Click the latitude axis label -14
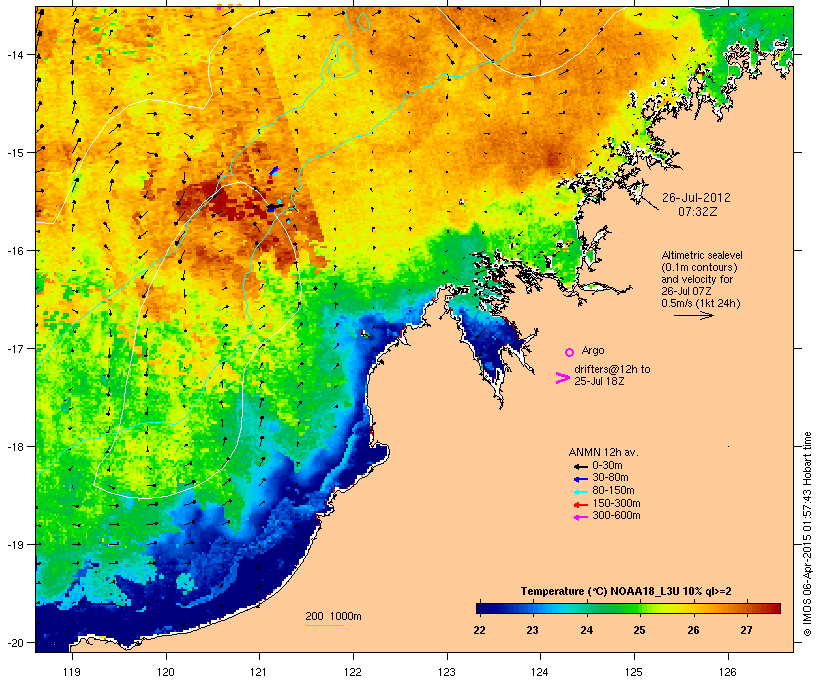Viewport: 820px width, 680px height. (15, 54)
